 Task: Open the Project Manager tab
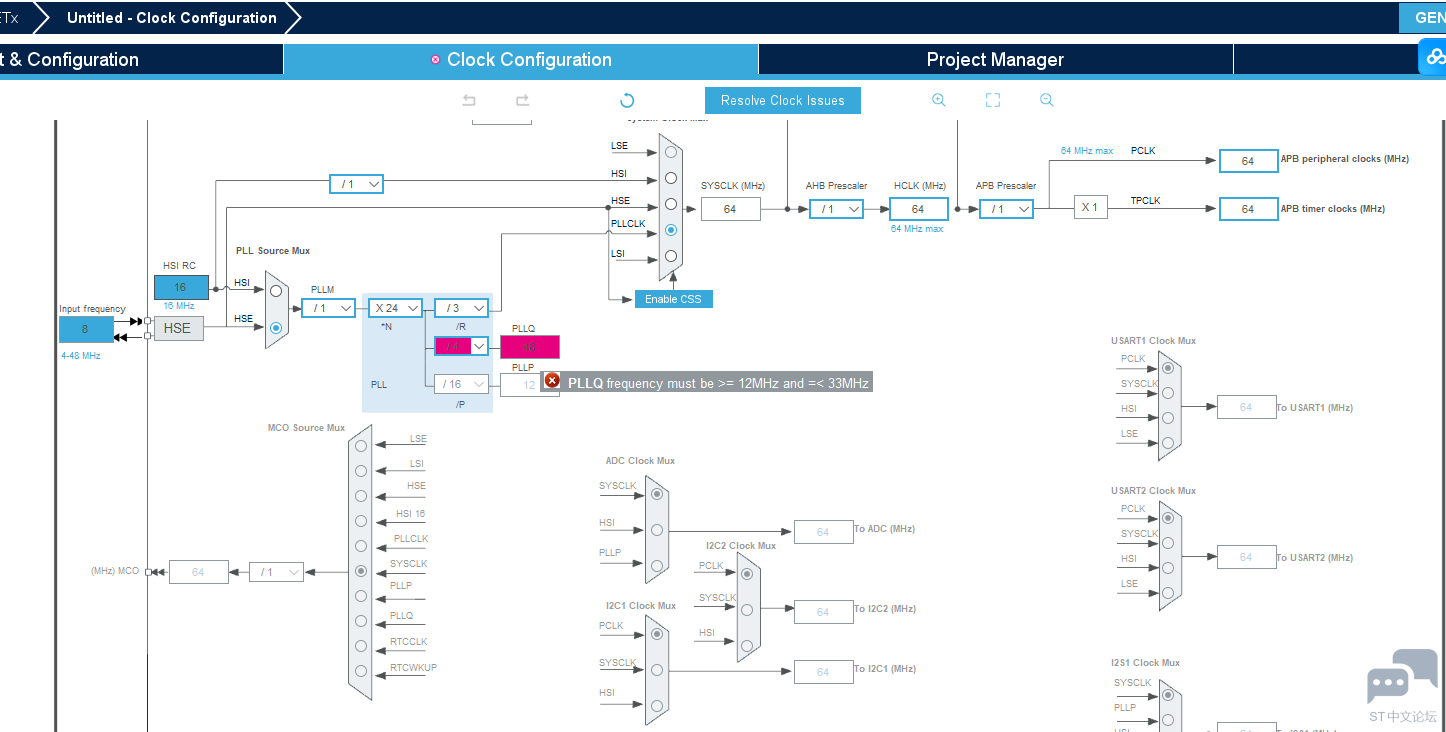[995, 59]
